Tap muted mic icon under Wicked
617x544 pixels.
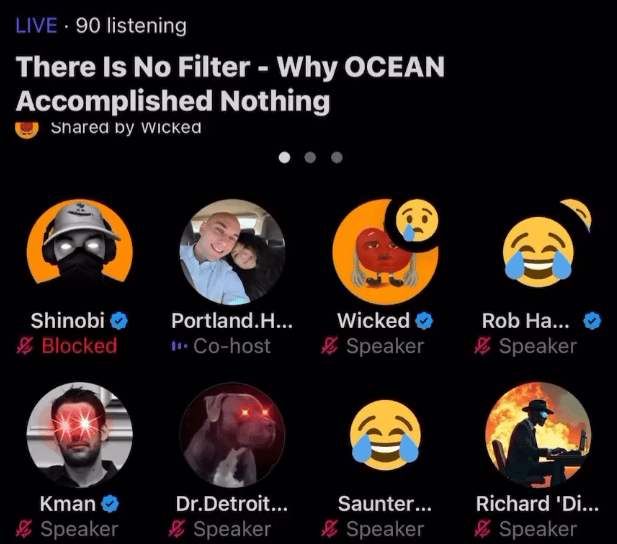click(x=329, y=346)
